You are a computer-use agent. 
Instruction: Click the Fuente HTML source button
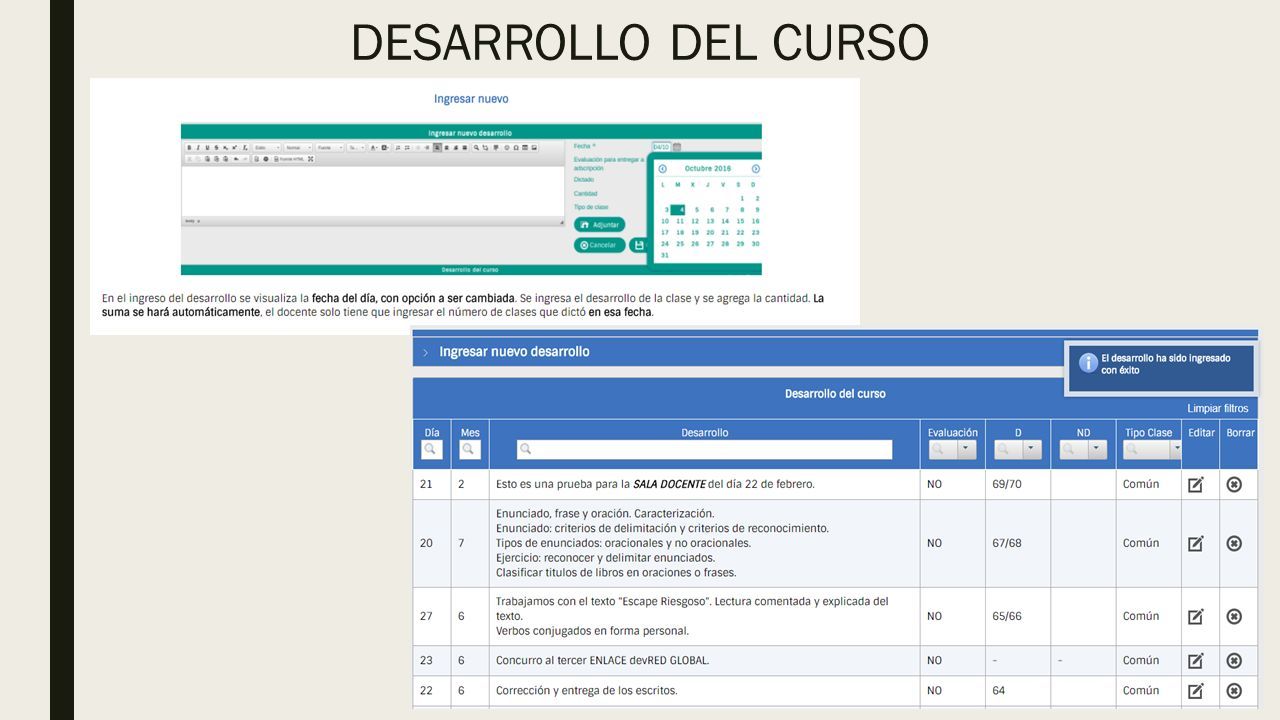(x=290, y=159)
